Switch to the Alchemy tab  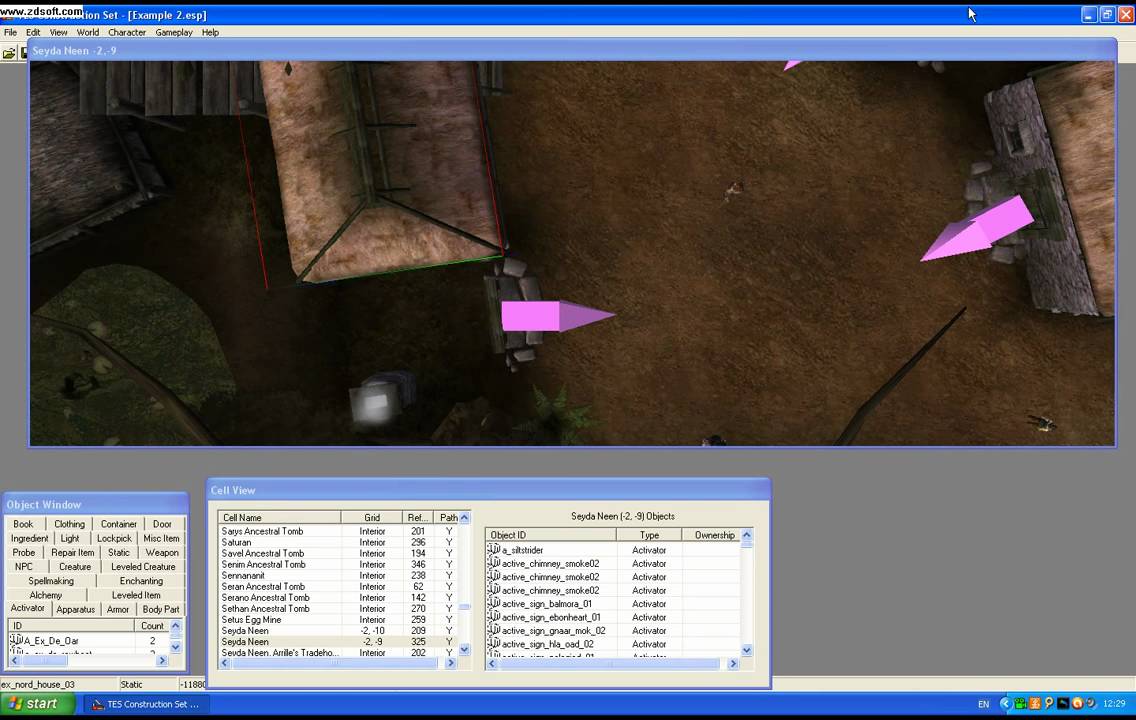(x=46, y=595)
